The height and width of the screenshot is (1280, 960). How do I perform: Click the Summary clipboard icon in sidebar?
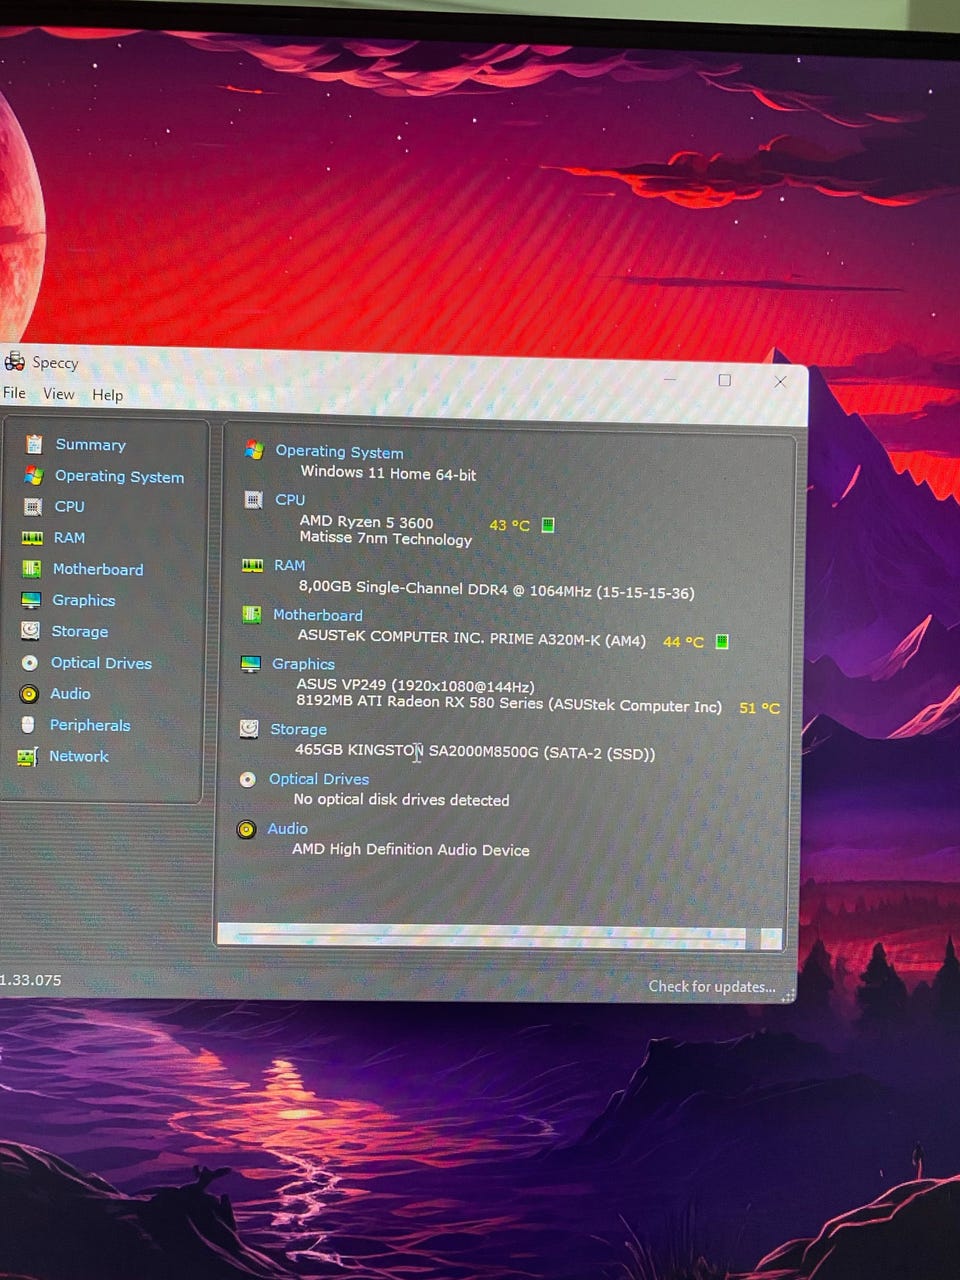click(x=34, y=444)
